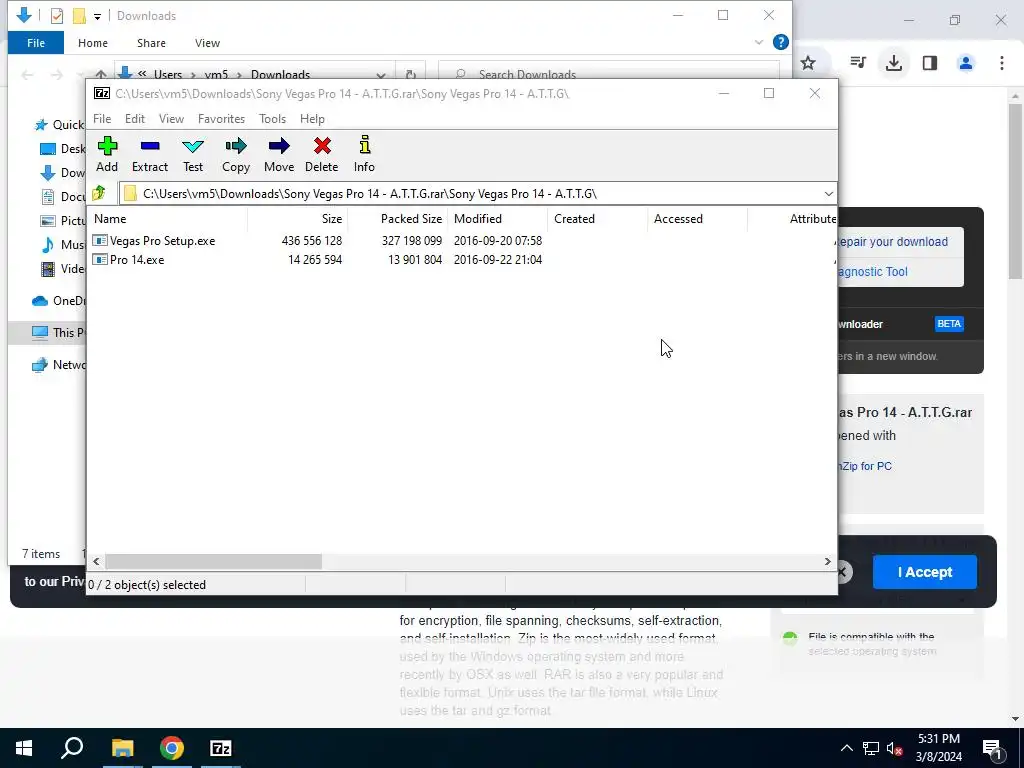Image resolution: width=1024 pixels, height=768 pixels.
Task: Click the scroll right arrow in 7-Zip
Action: [x=827, y=562]
